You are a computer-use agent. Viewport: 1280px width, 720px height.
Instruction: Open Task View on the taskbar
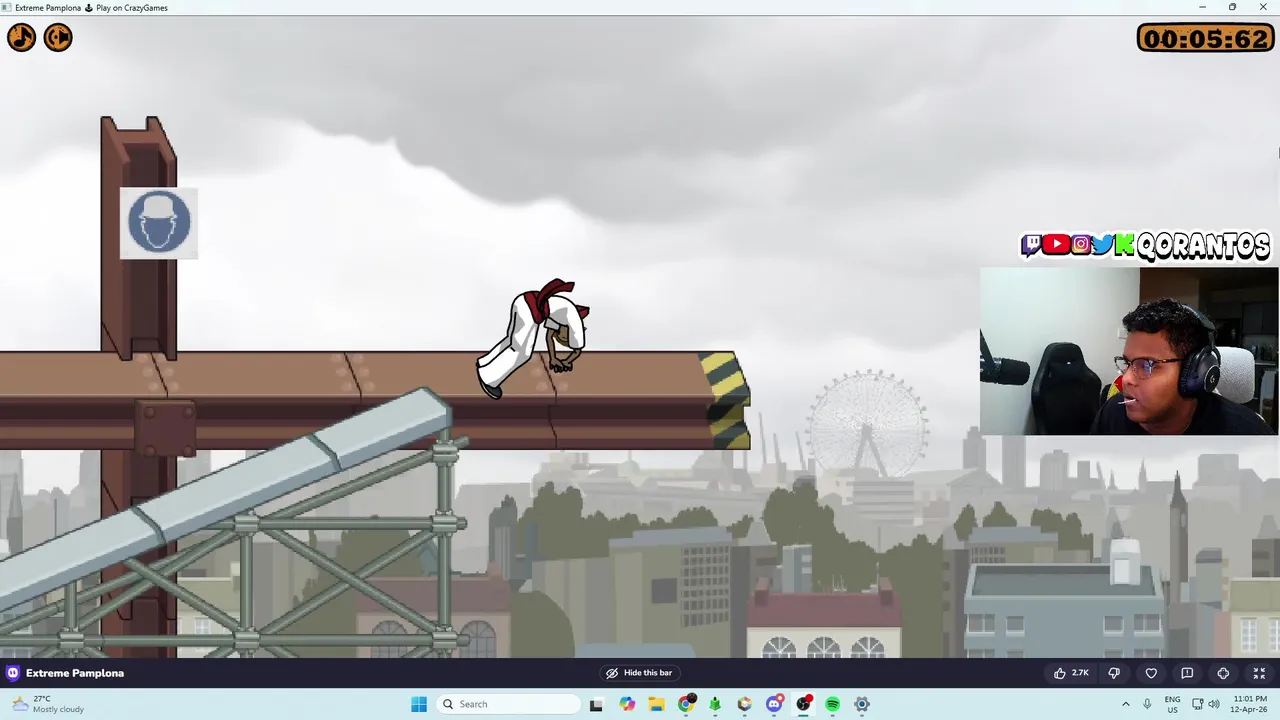pyautogui.click(x=596, y=704)
